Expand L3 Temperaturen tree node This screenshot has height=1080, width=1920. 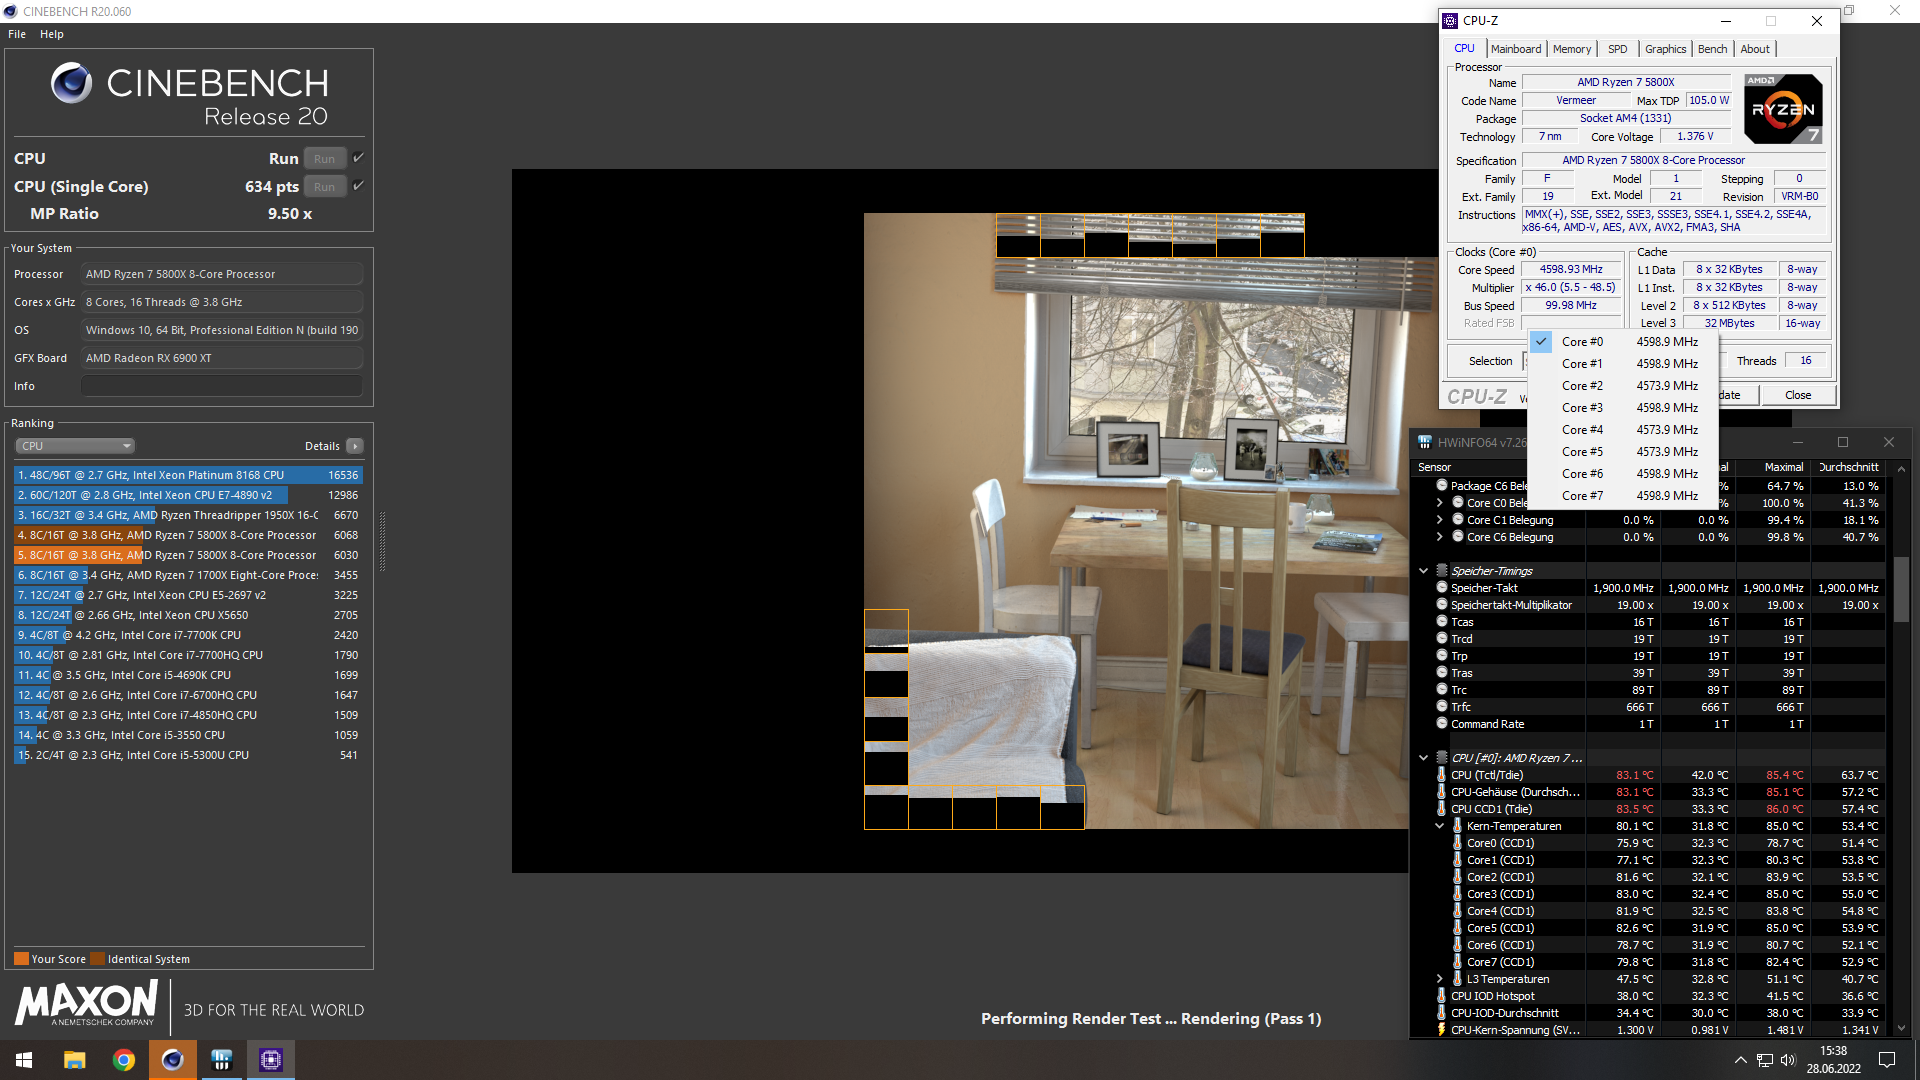1440,979
